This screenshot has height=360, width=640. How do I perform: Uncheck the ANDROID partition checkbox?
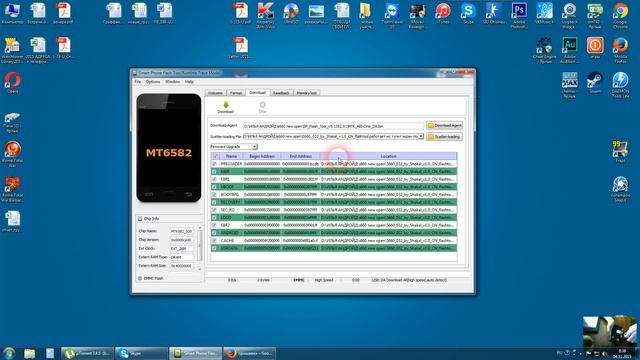click(x=214, y=233)
